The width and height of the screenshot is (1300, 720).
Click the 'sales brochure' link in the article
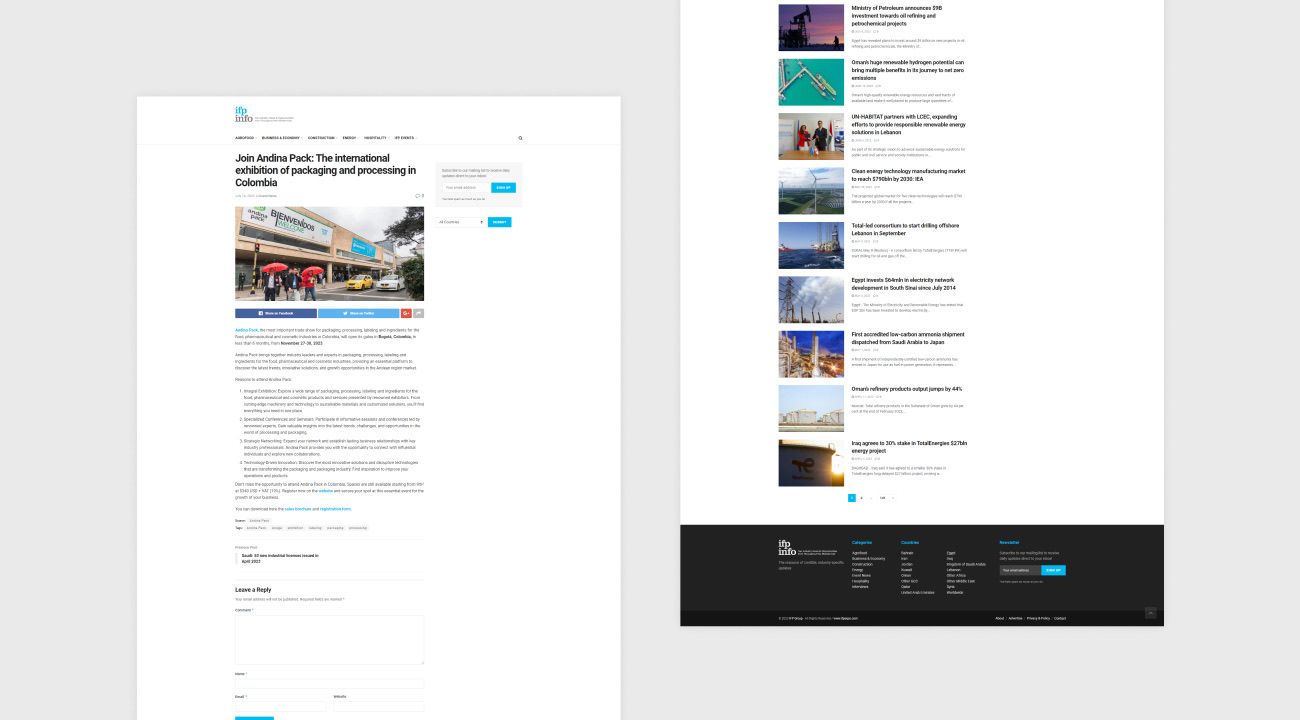(x=298, y=509)
